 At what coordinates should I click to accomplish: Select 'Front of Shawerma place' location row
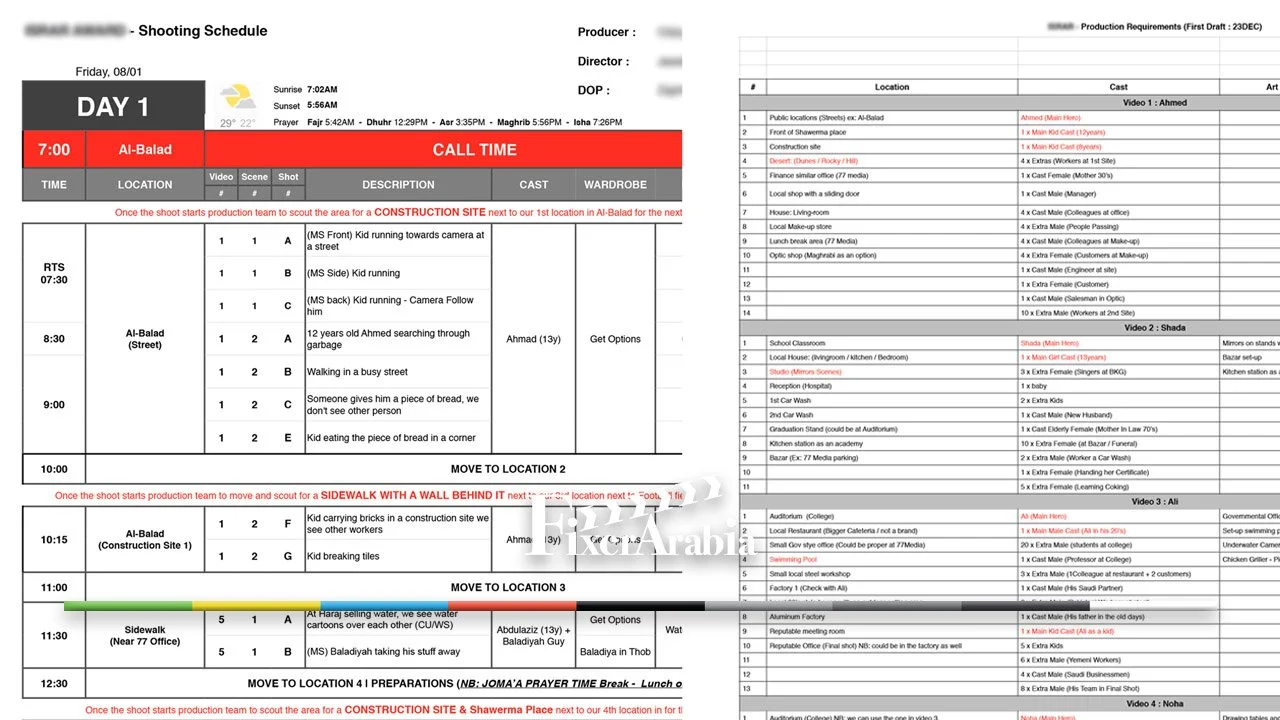(x=807, y=132)
